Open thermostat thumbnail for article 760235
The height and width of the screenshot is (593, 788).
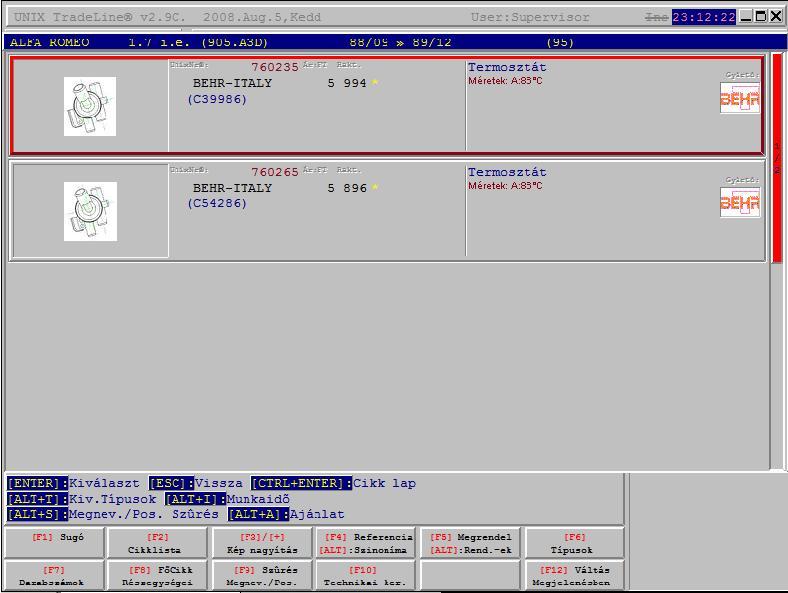point(90,106)
